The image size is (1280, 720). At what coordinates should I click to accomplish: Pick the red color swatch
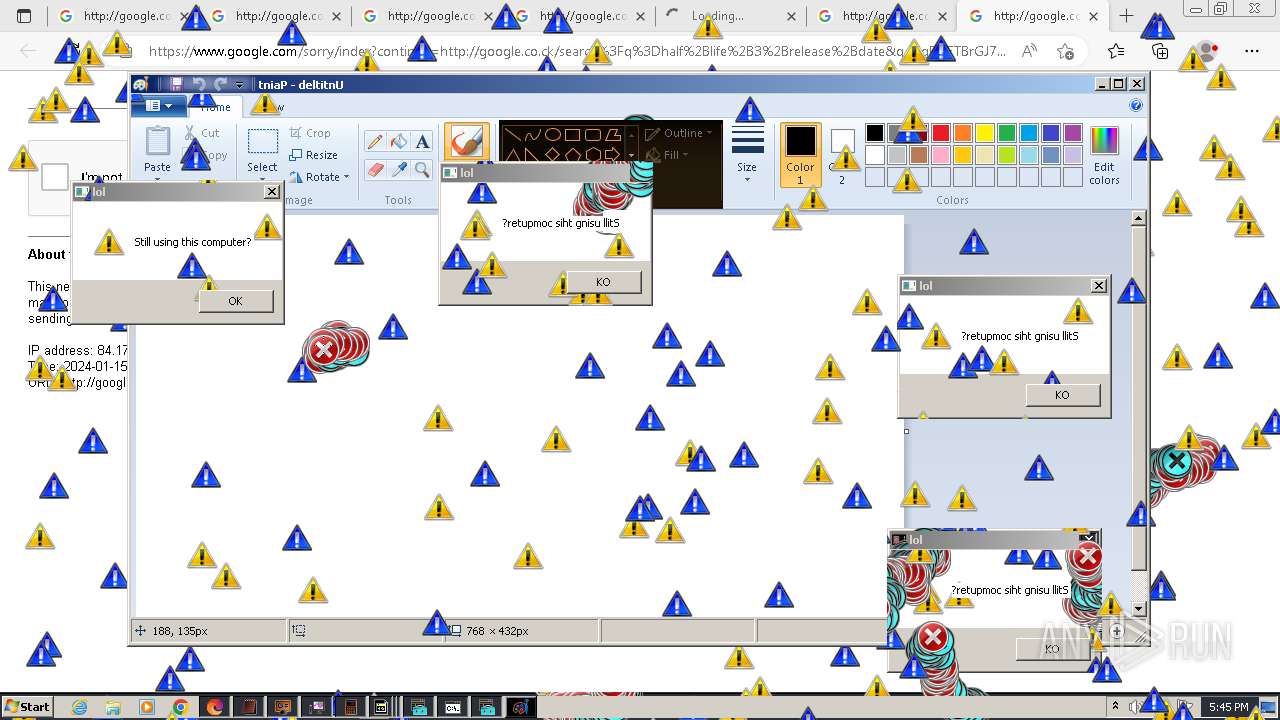941,133
